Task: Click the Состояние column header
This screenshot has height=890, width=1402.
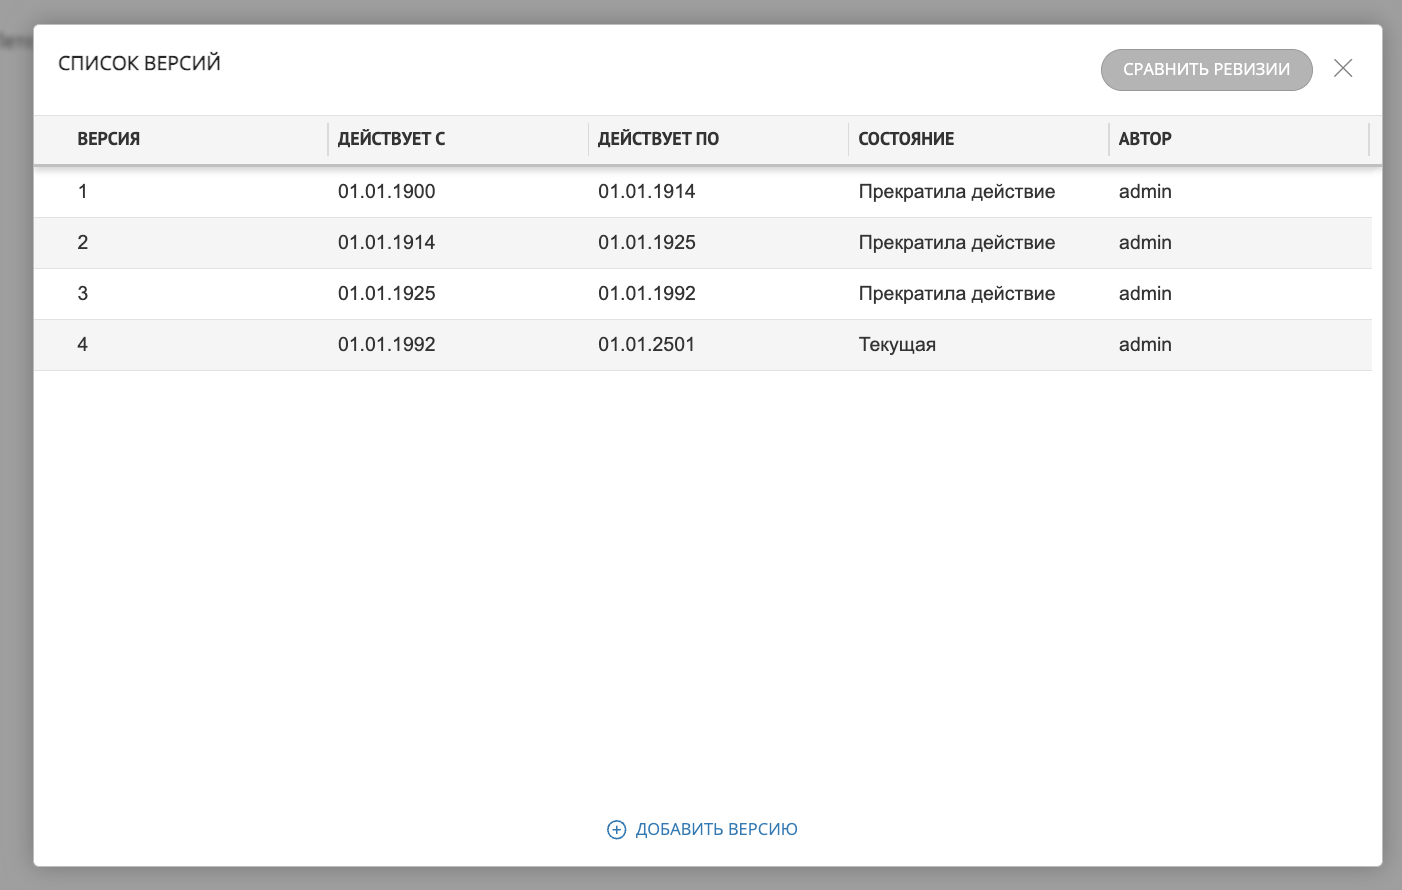Action: [x=906, y=139]
